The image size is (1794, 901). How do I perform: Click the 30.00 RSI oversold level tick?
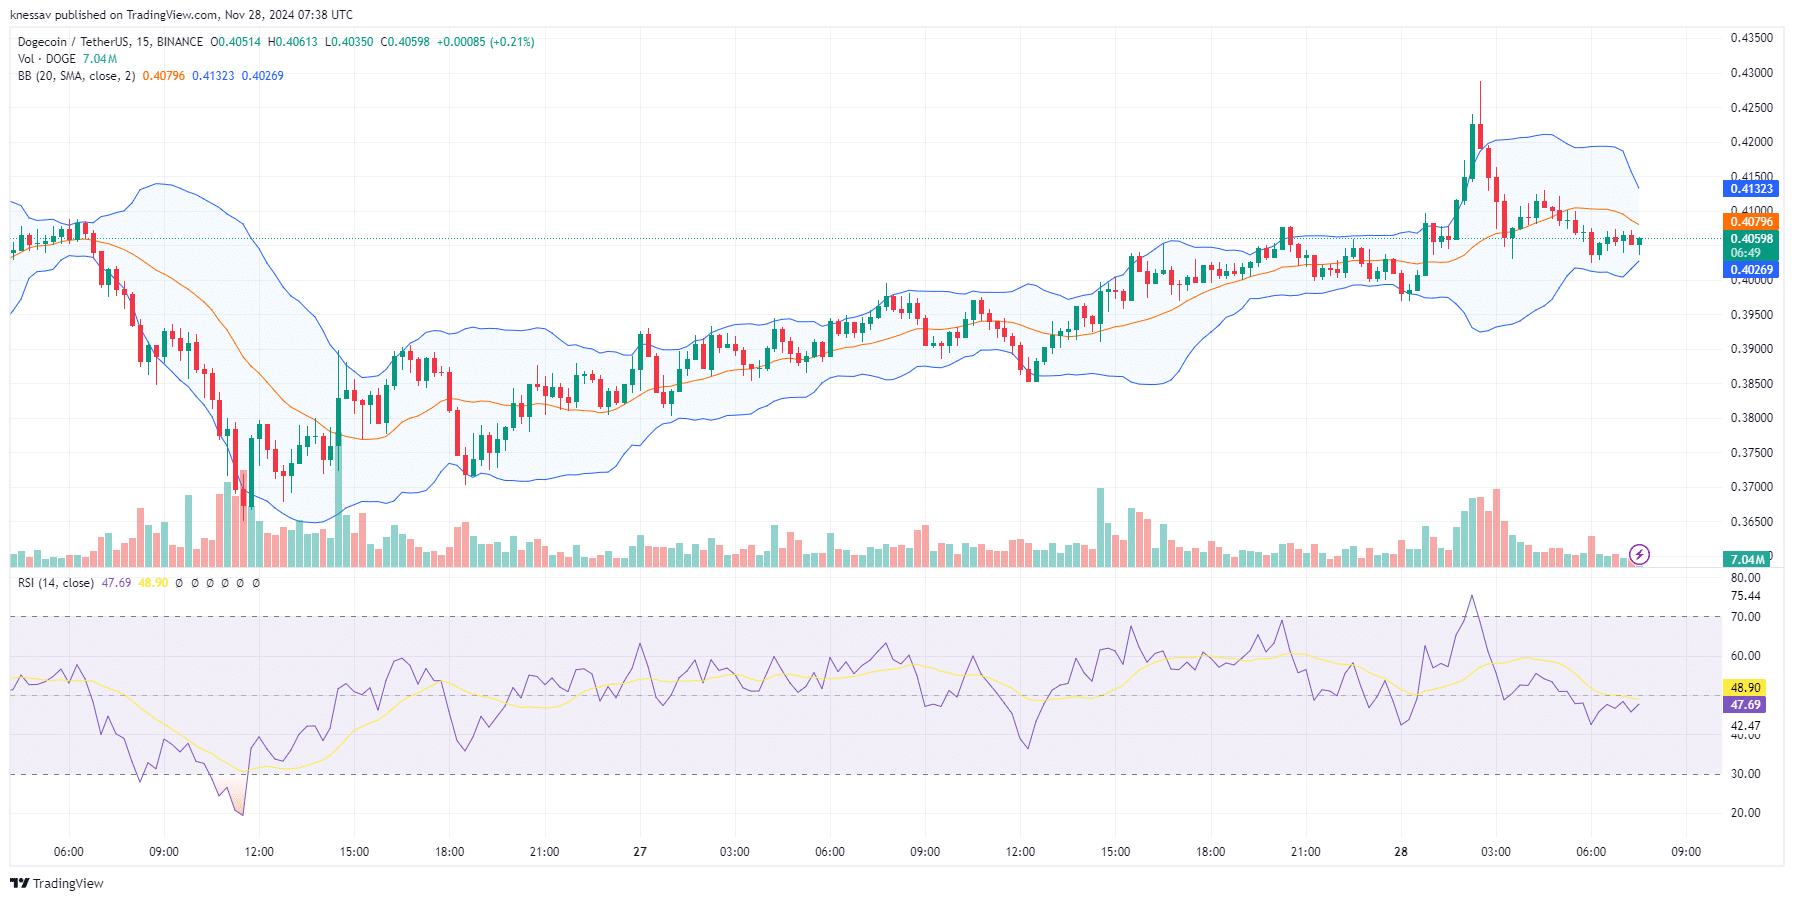click(1745, 774)
